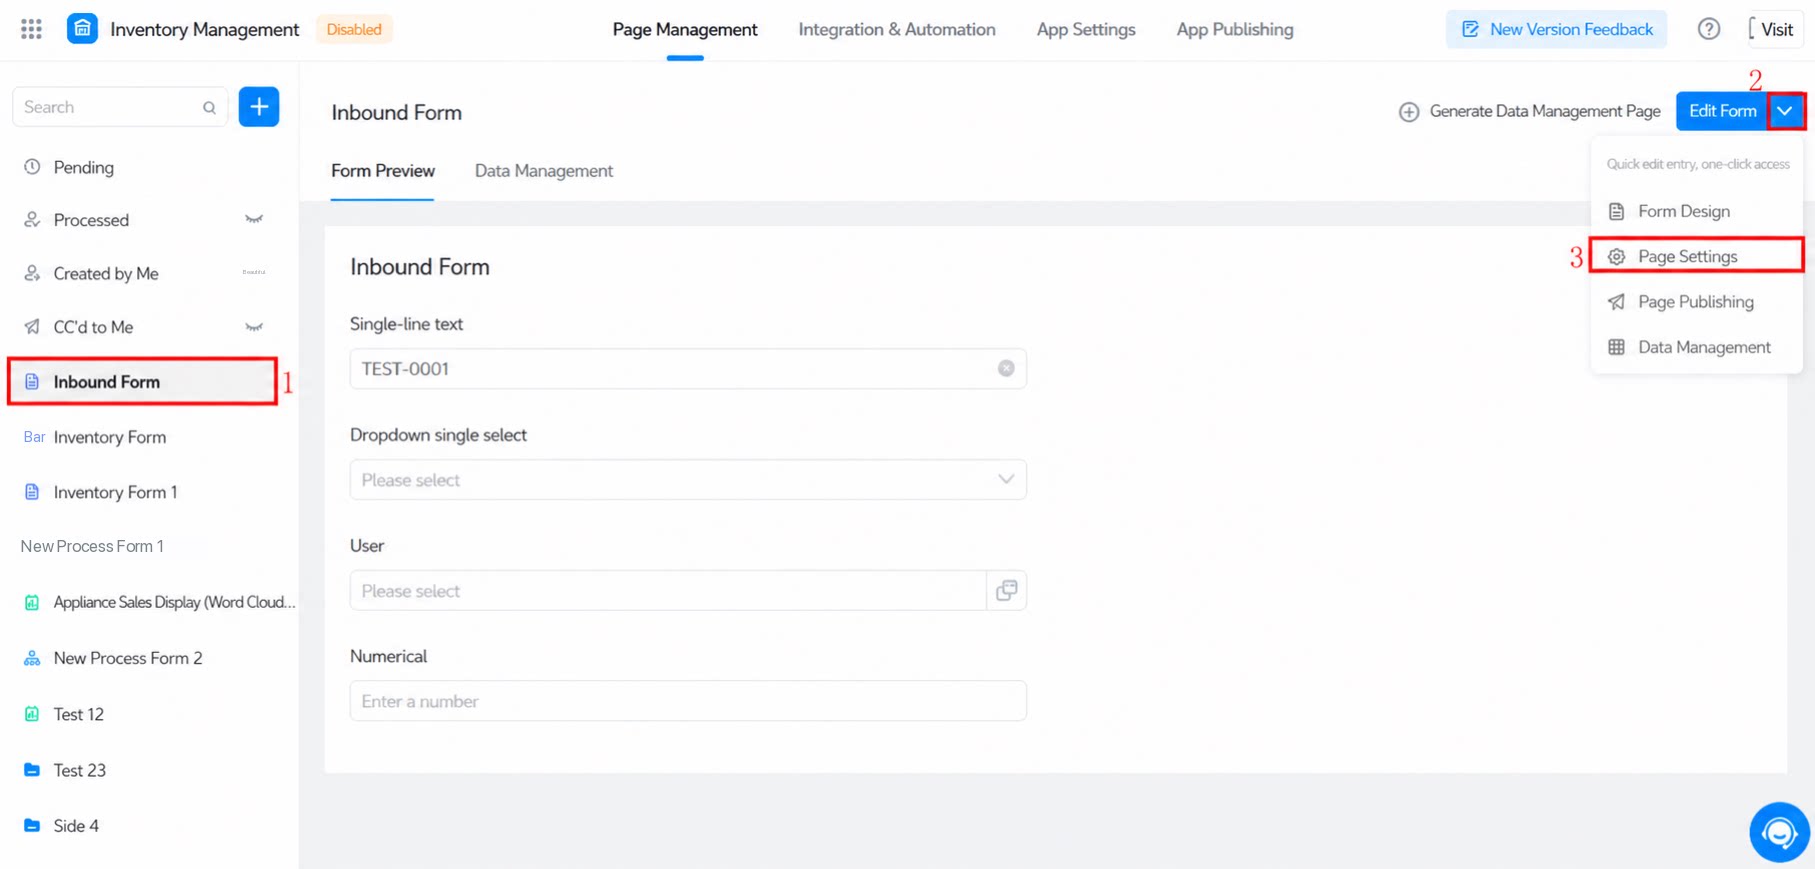Viewport: 1815px width, 869px height.
Task: Open Integration & Automation top tab
Action: pyautogui.click(x=897, y=29)
